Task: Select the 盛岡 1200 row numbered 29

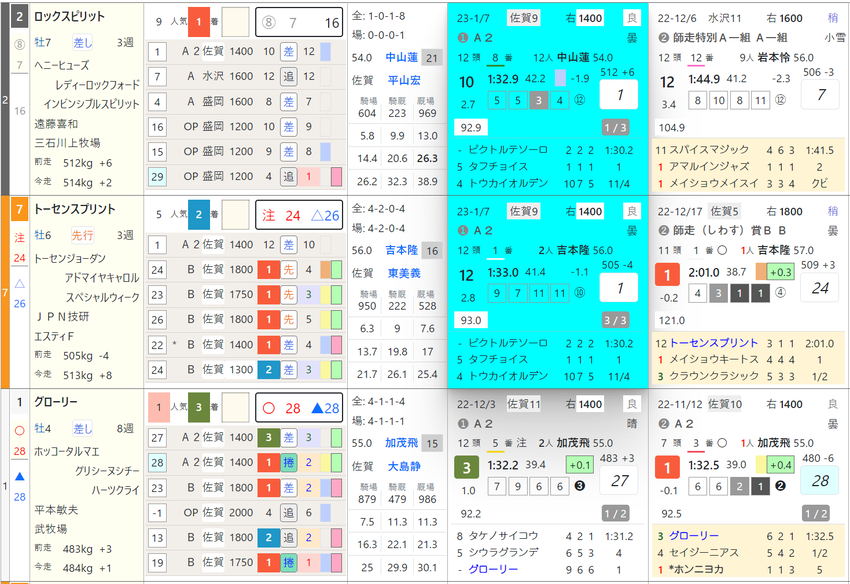Action: (246, 176)
